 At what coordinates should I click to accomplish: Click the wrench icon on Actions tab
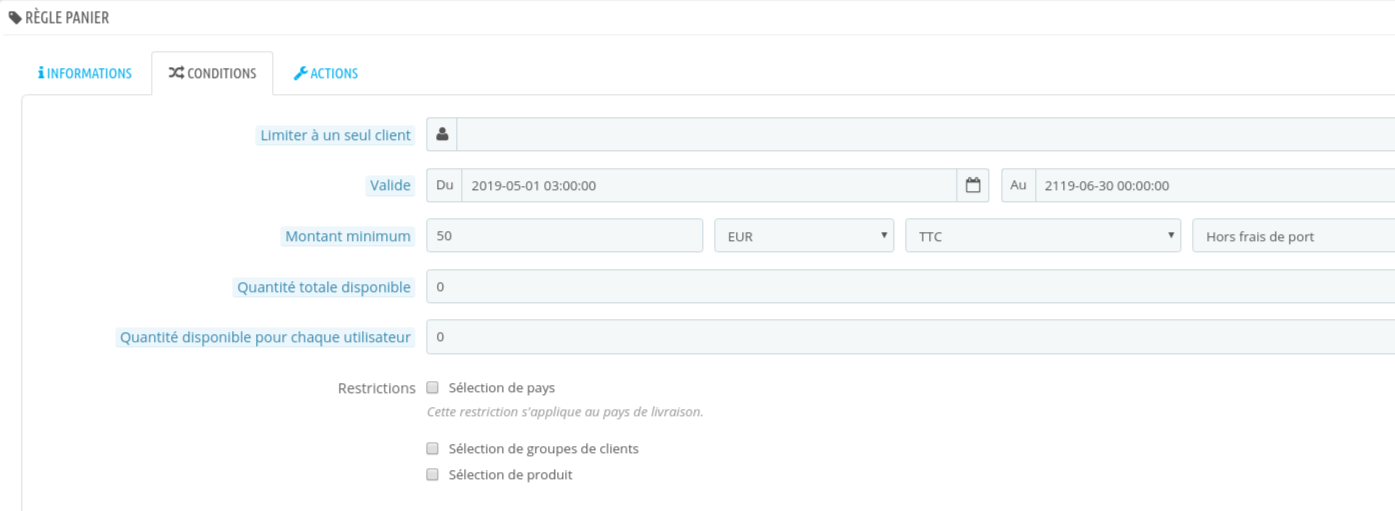point(300,73)
